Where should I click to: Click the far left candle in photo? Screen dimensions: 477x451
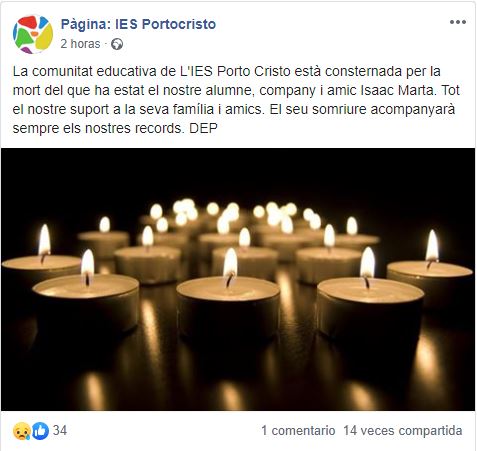pos(40,260)
